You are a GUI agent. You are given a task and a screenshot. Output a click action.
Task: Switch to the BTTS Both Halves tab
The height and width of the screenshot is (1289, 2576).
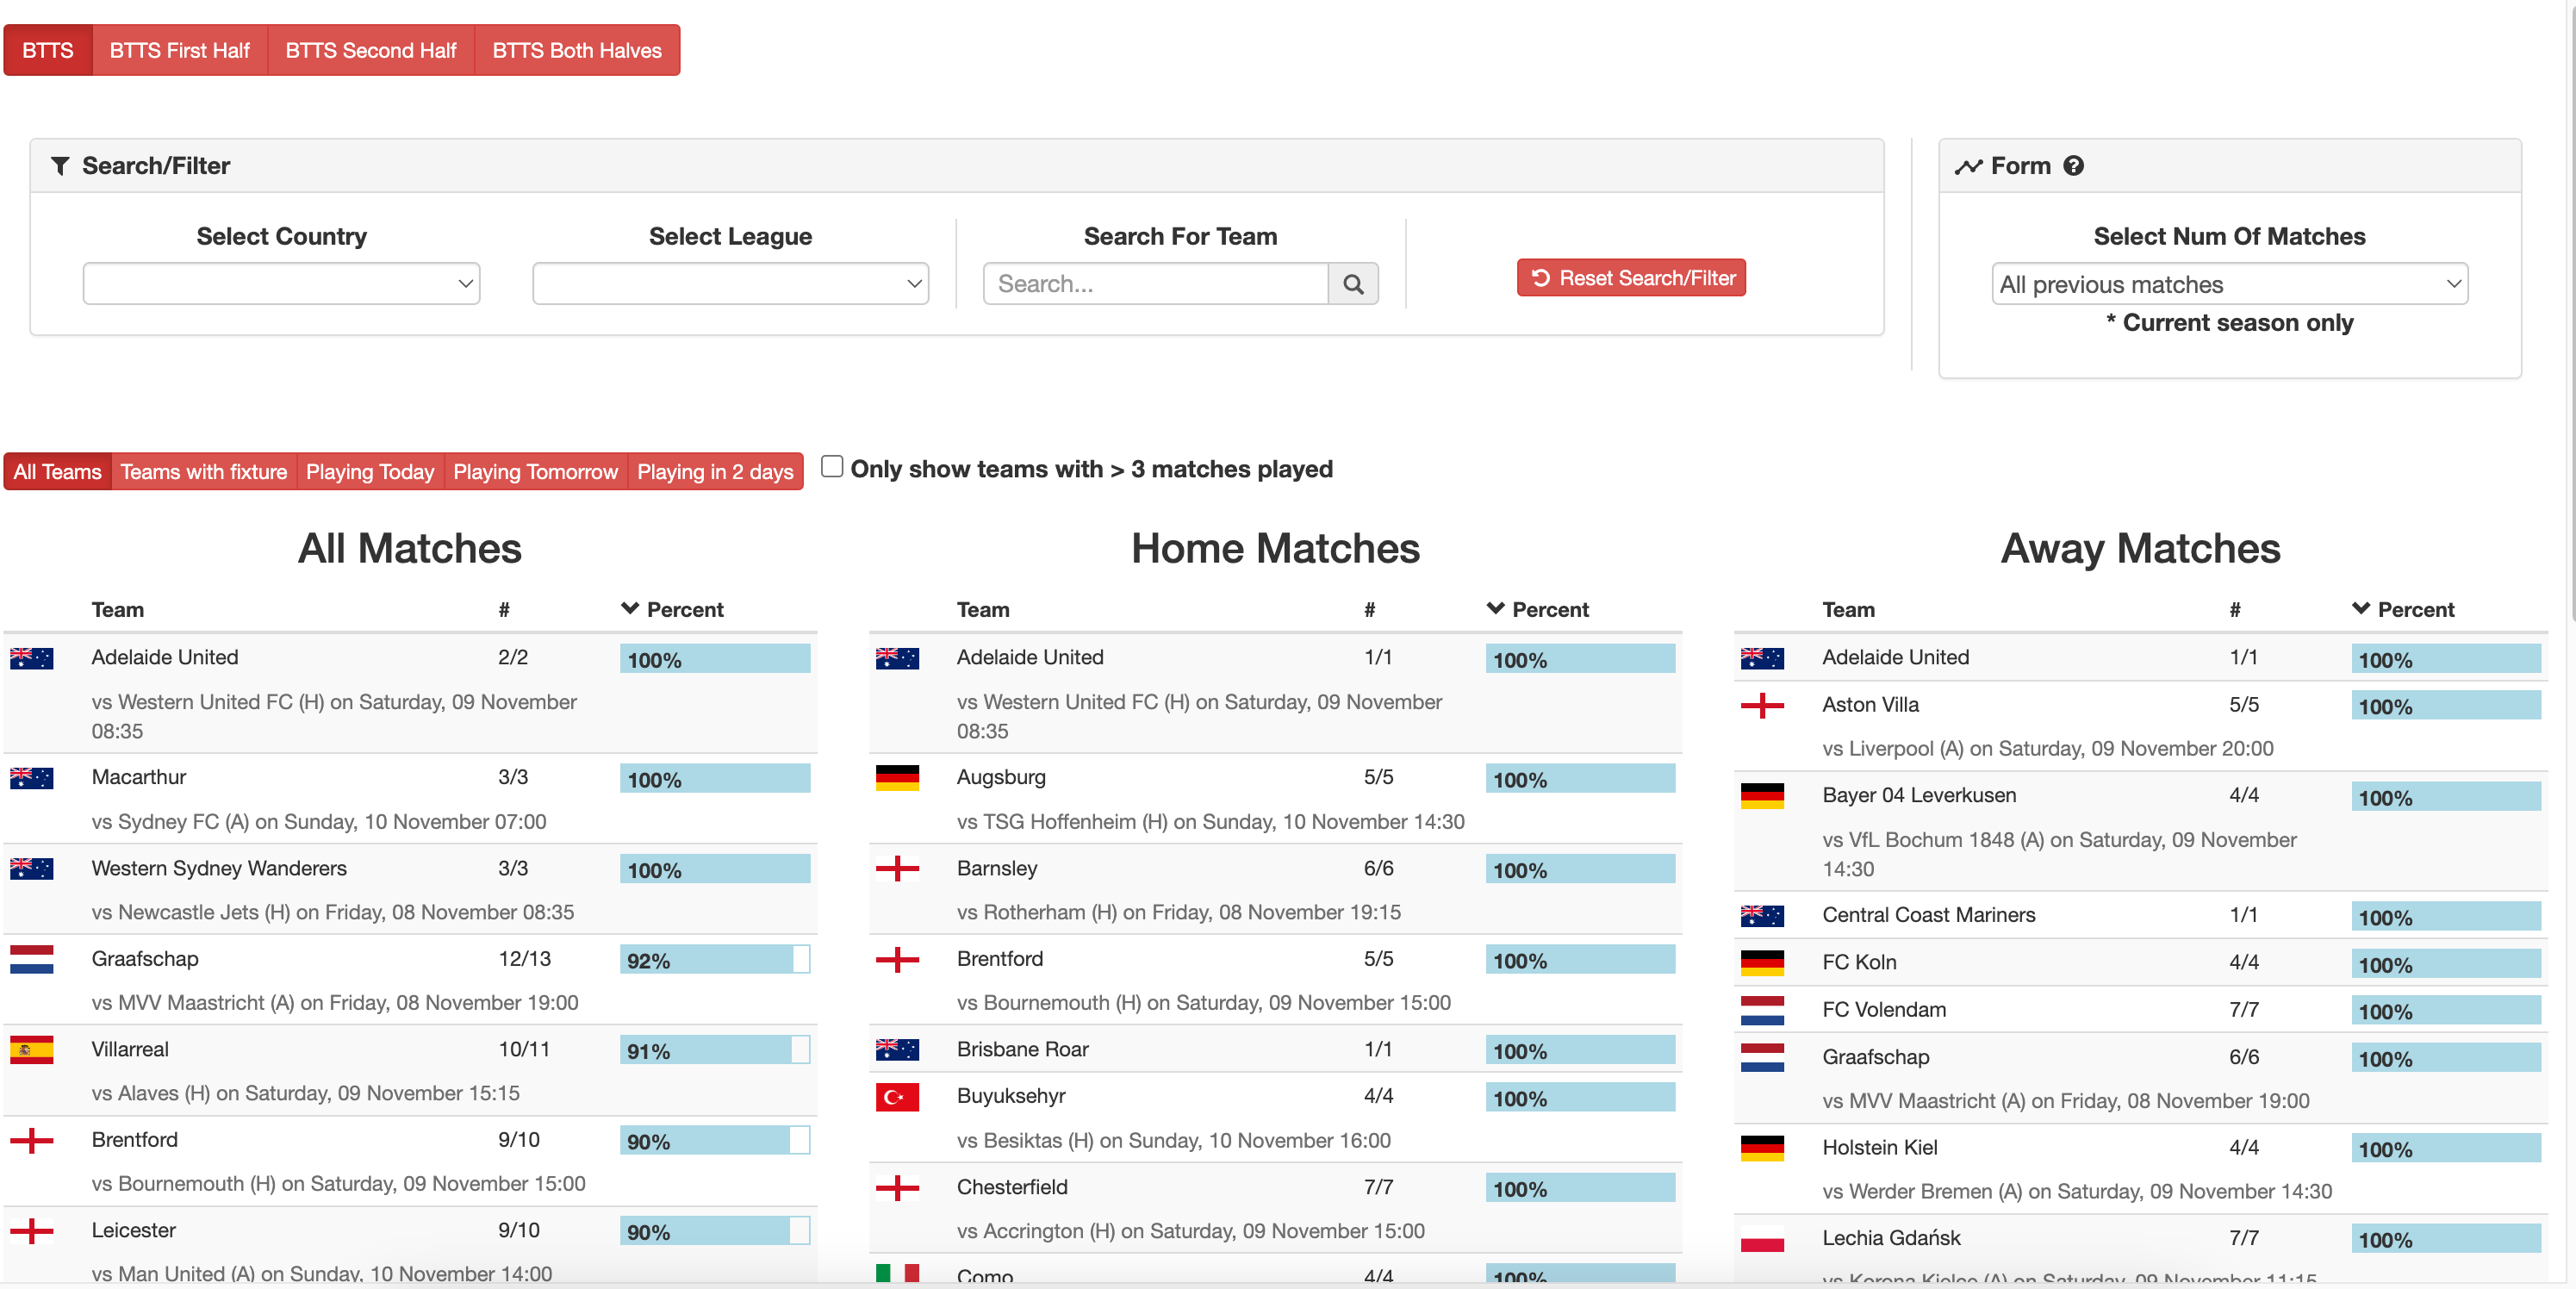(577, 50)
